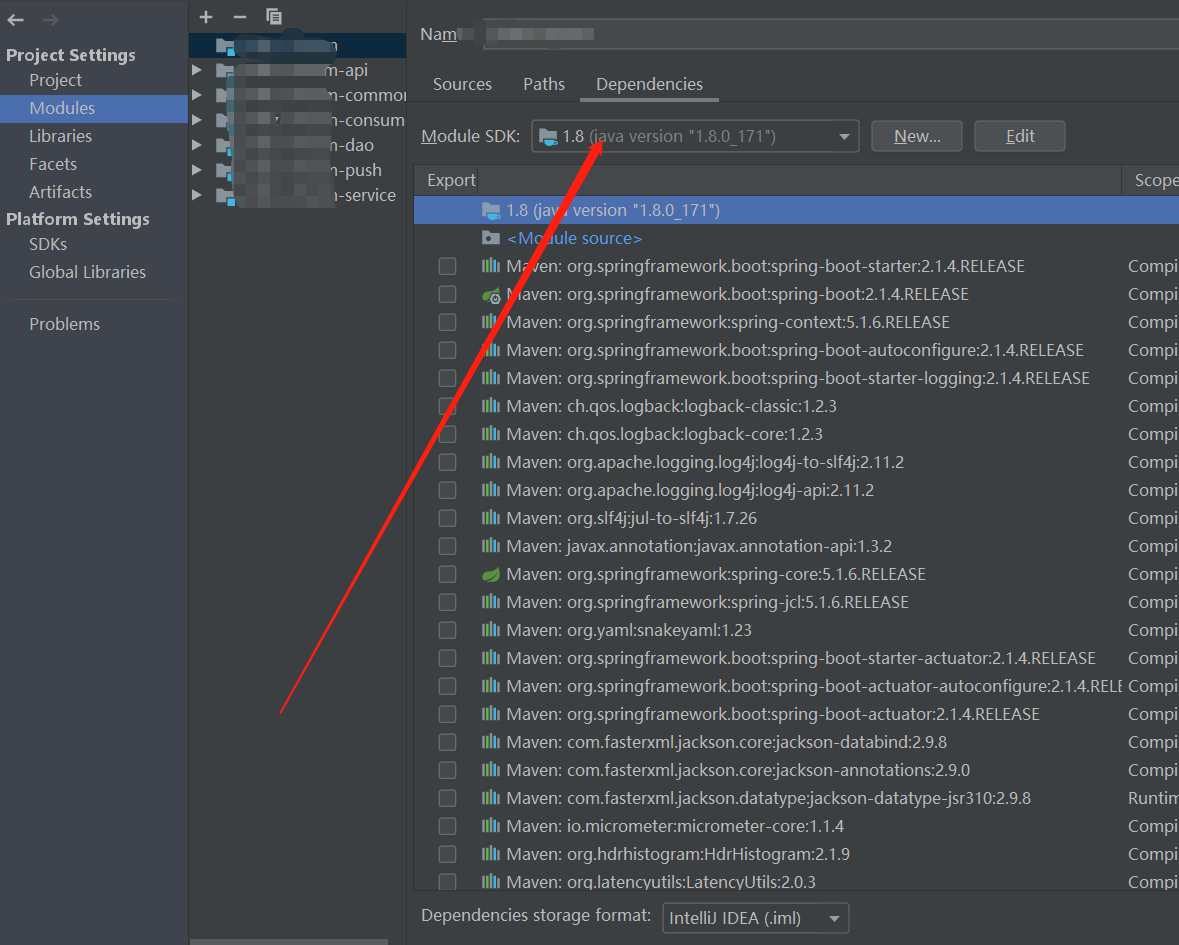Click the Module source folder icon
The height and width of the screenshot is (945, 1179).
click(489, 238)
